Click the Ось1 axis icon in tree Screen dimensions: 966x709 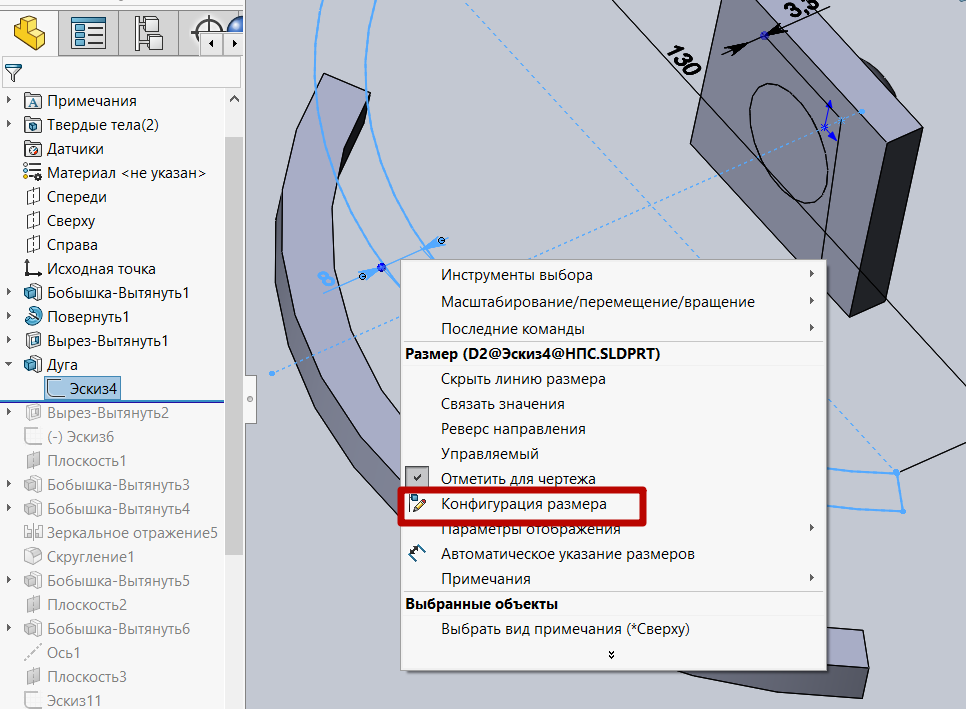point(33,652)
